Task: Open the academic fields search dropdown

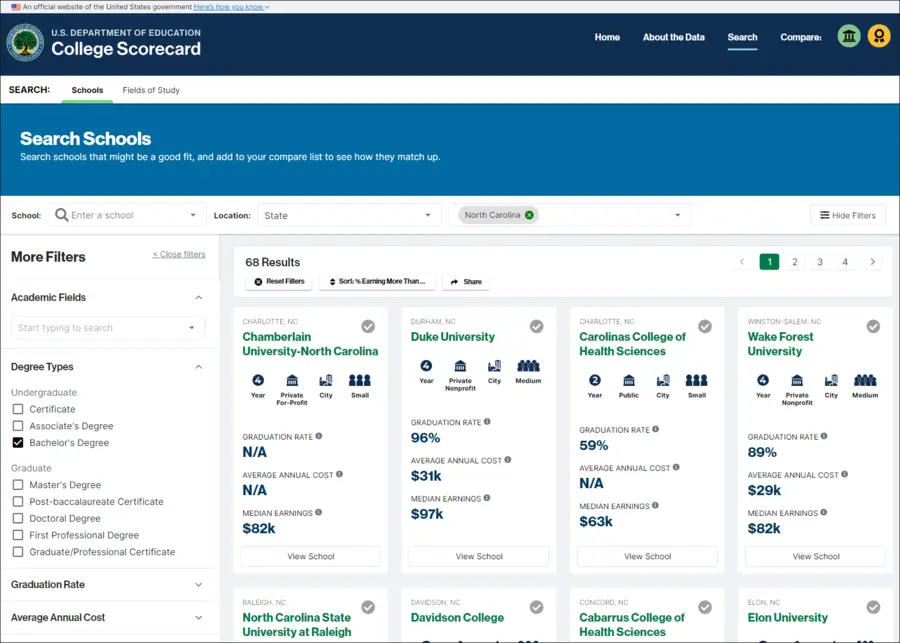Action: pos(192,328)
